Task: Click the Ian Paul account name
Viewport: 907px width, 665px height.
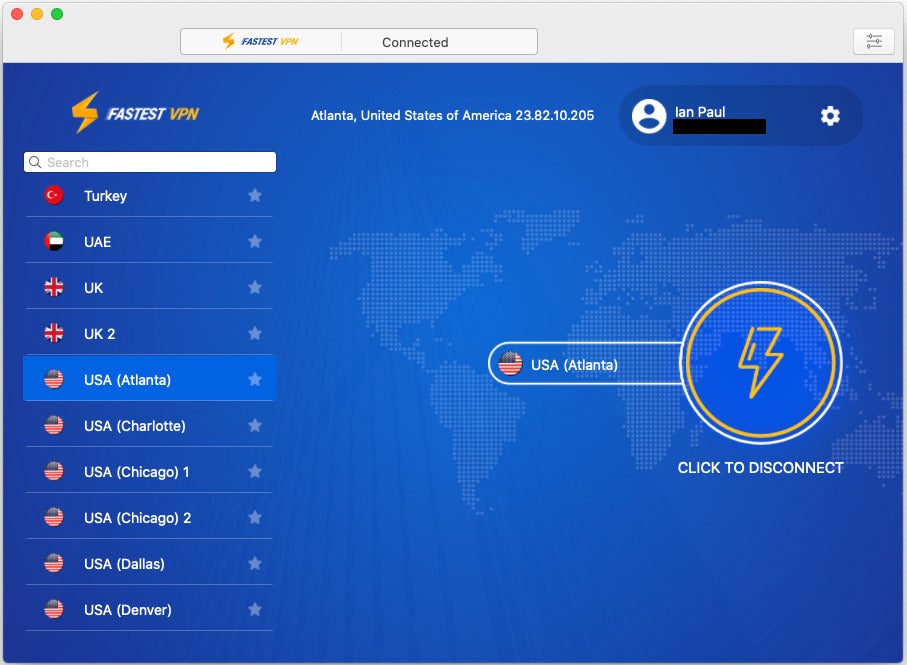Action: point(700,112)
